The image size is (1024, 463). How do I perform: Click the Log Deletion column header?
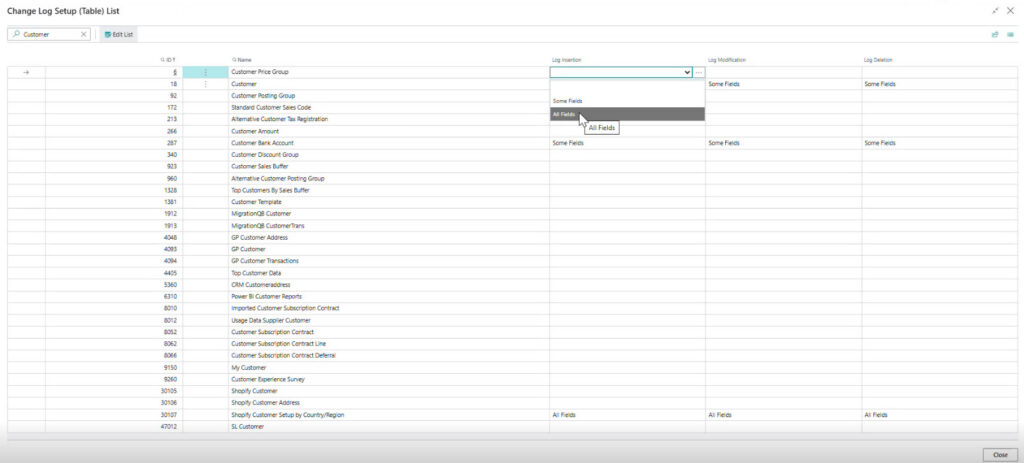coord(878,59)
